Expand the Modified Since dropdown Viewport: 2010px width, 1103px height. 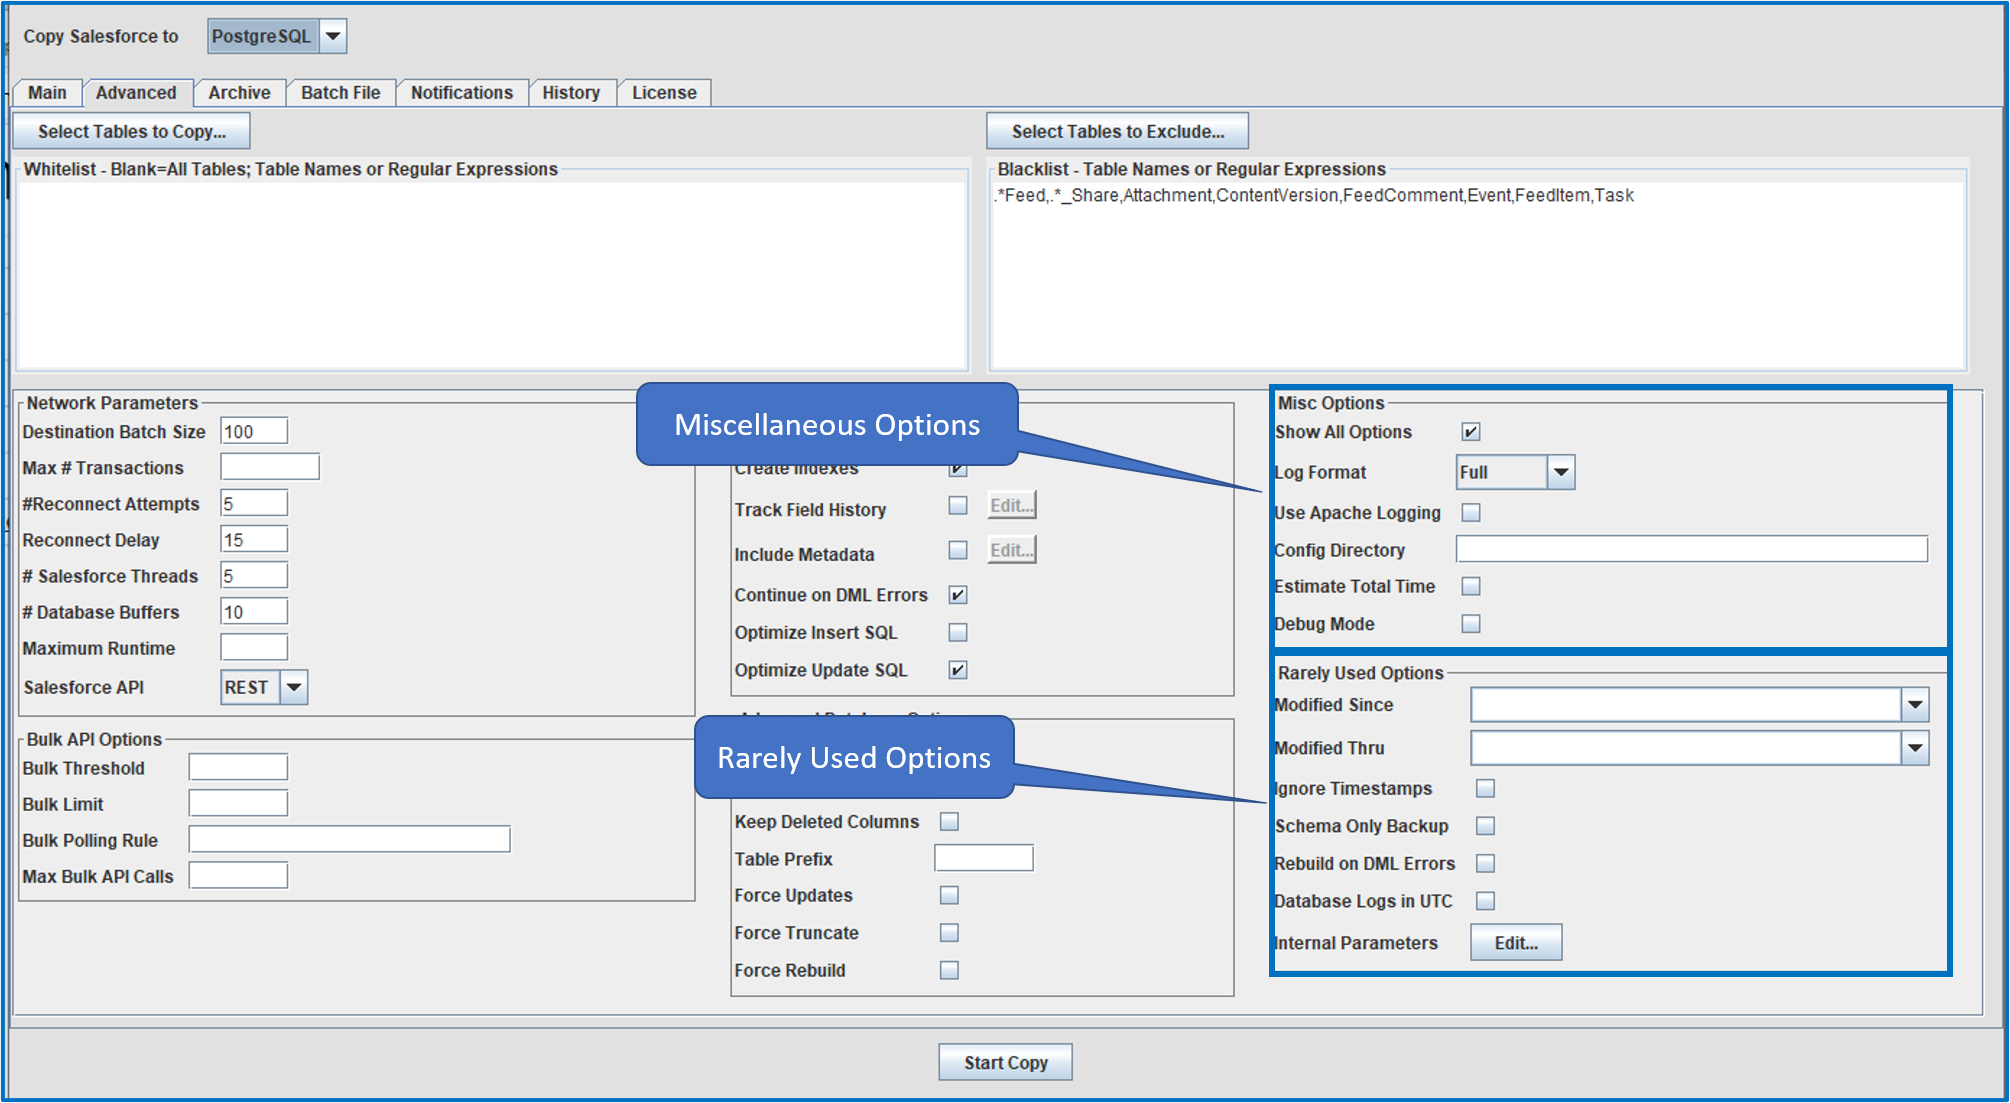coord(1914,705)
